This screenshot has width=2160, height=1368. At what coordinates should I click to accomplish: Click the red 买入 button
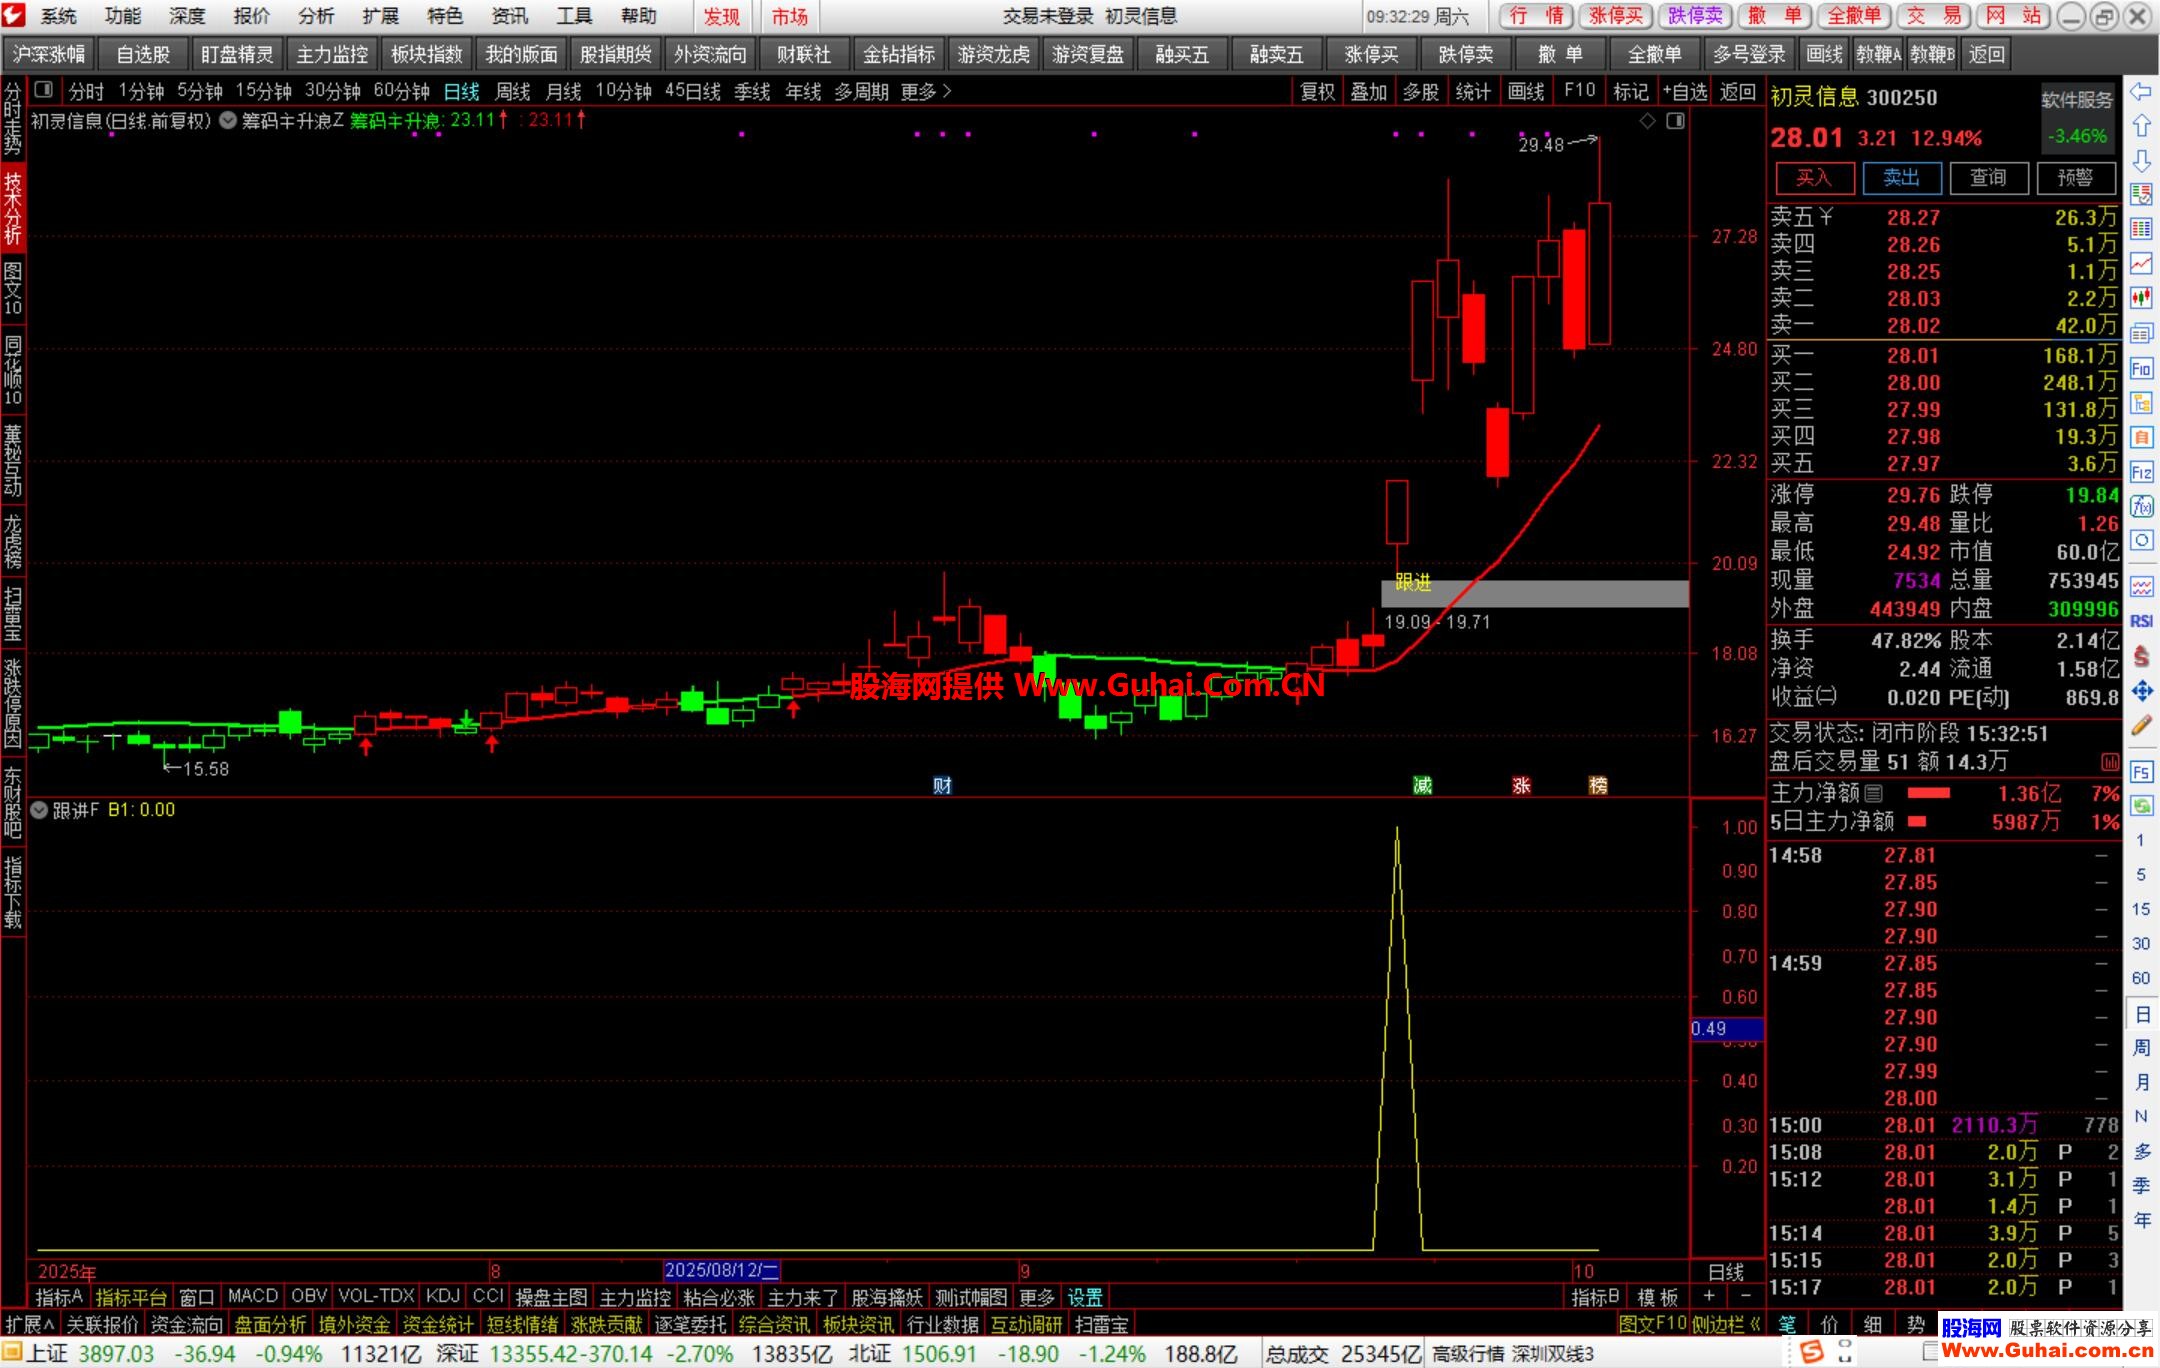(1814, 178)
